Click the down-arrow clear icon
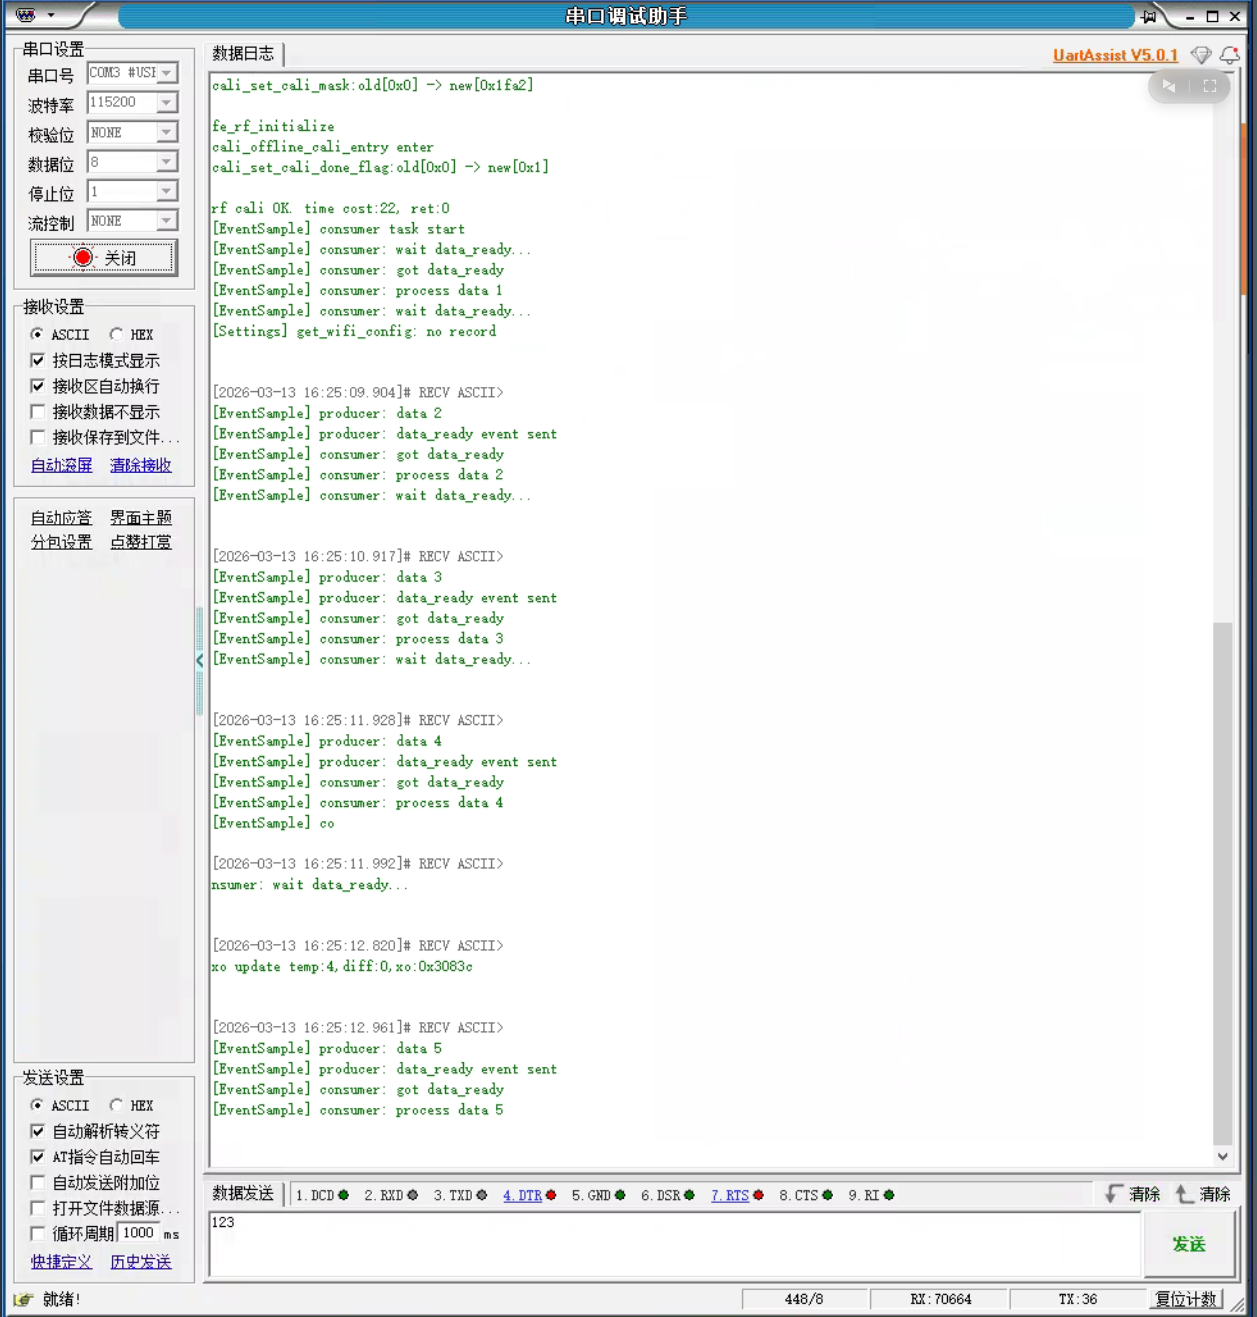1257x1317 pixels. click(x=1113, y=1194)
